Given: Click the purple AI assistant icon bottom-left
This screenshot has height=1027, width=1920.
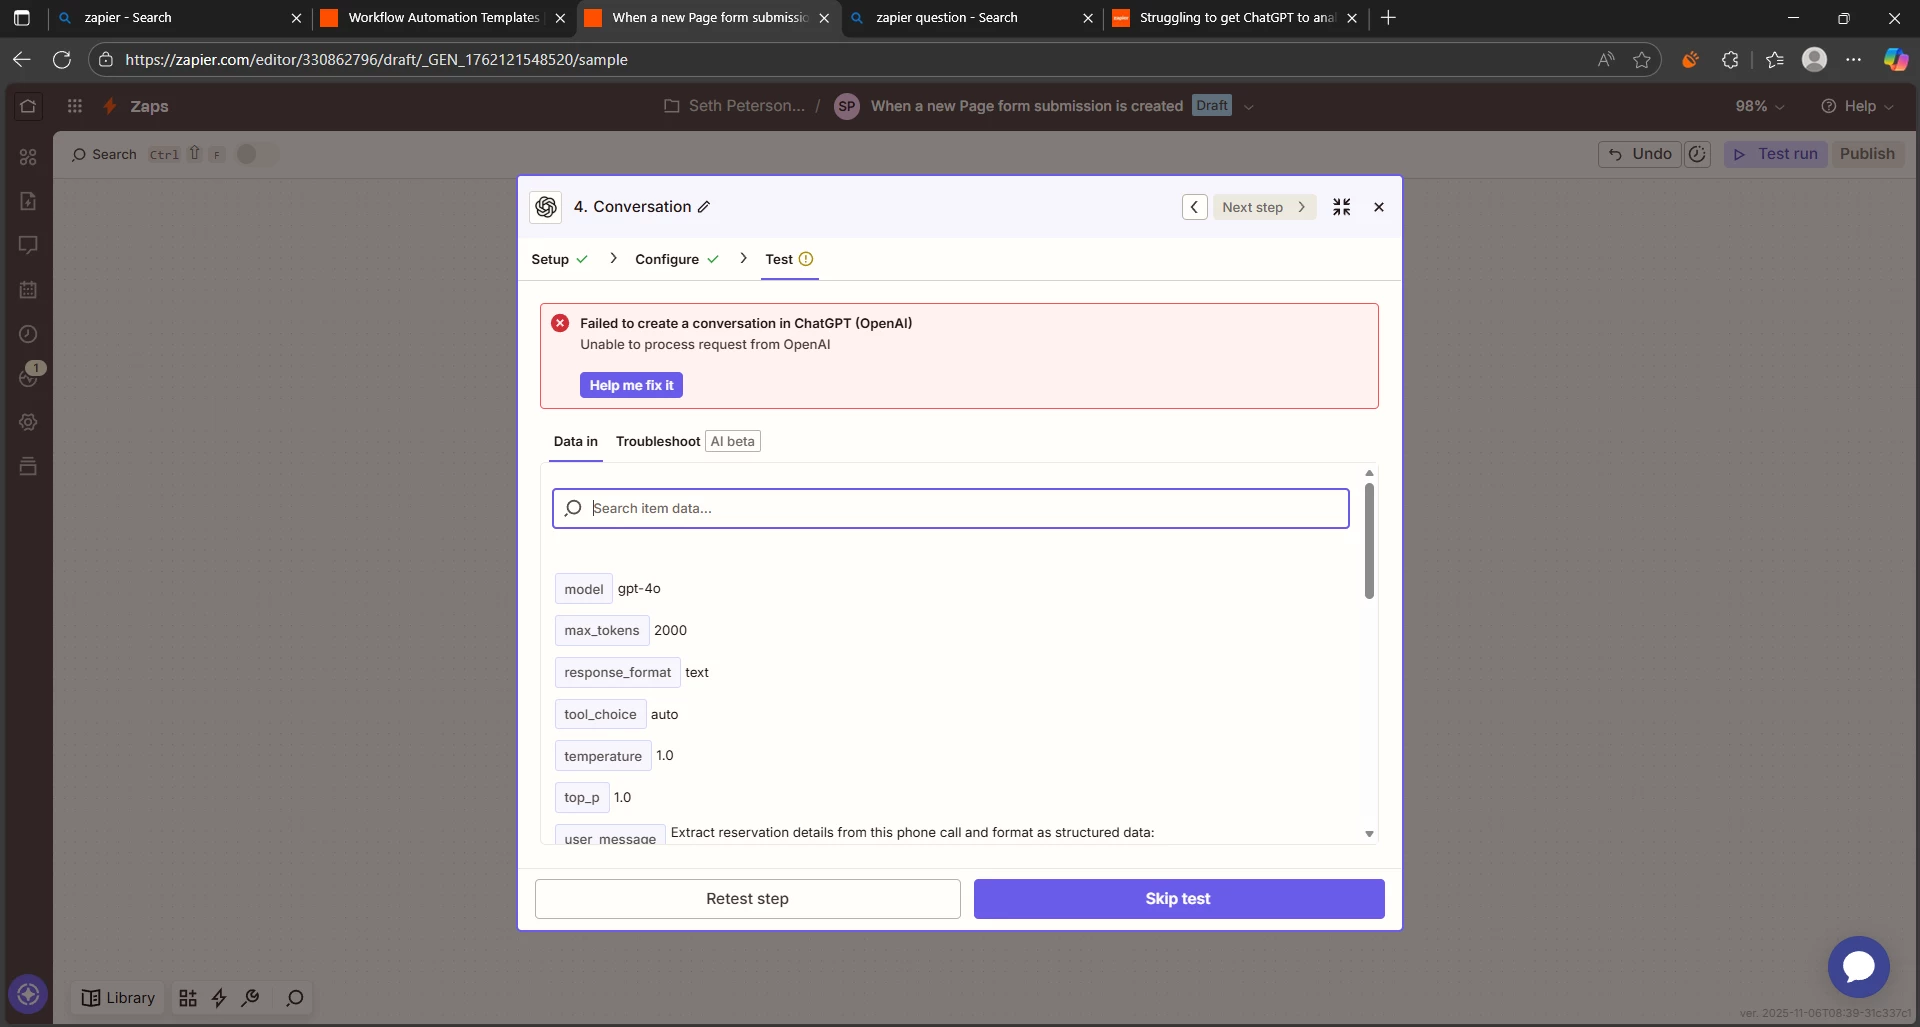Looking at the screenshot, I should 28,994.
